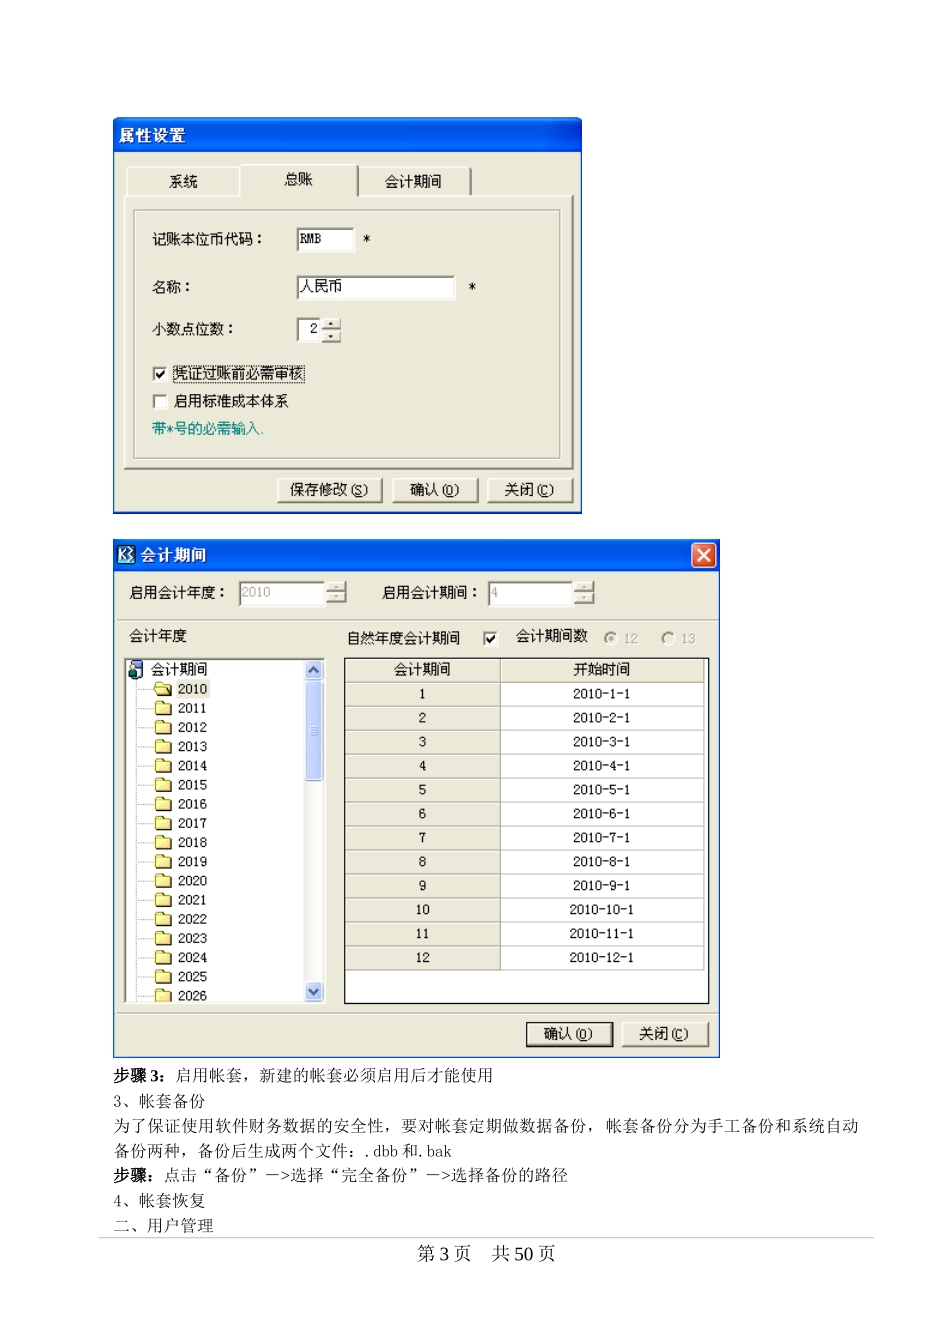Click the 2010-12-1 start date cell

coord(602,958)
